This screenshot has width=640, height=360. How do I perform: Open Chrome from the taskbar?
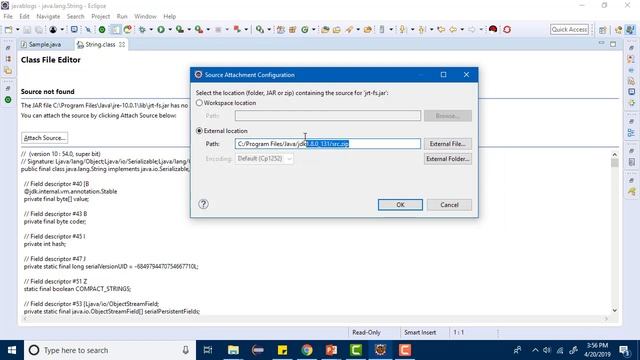click(307, 350)
